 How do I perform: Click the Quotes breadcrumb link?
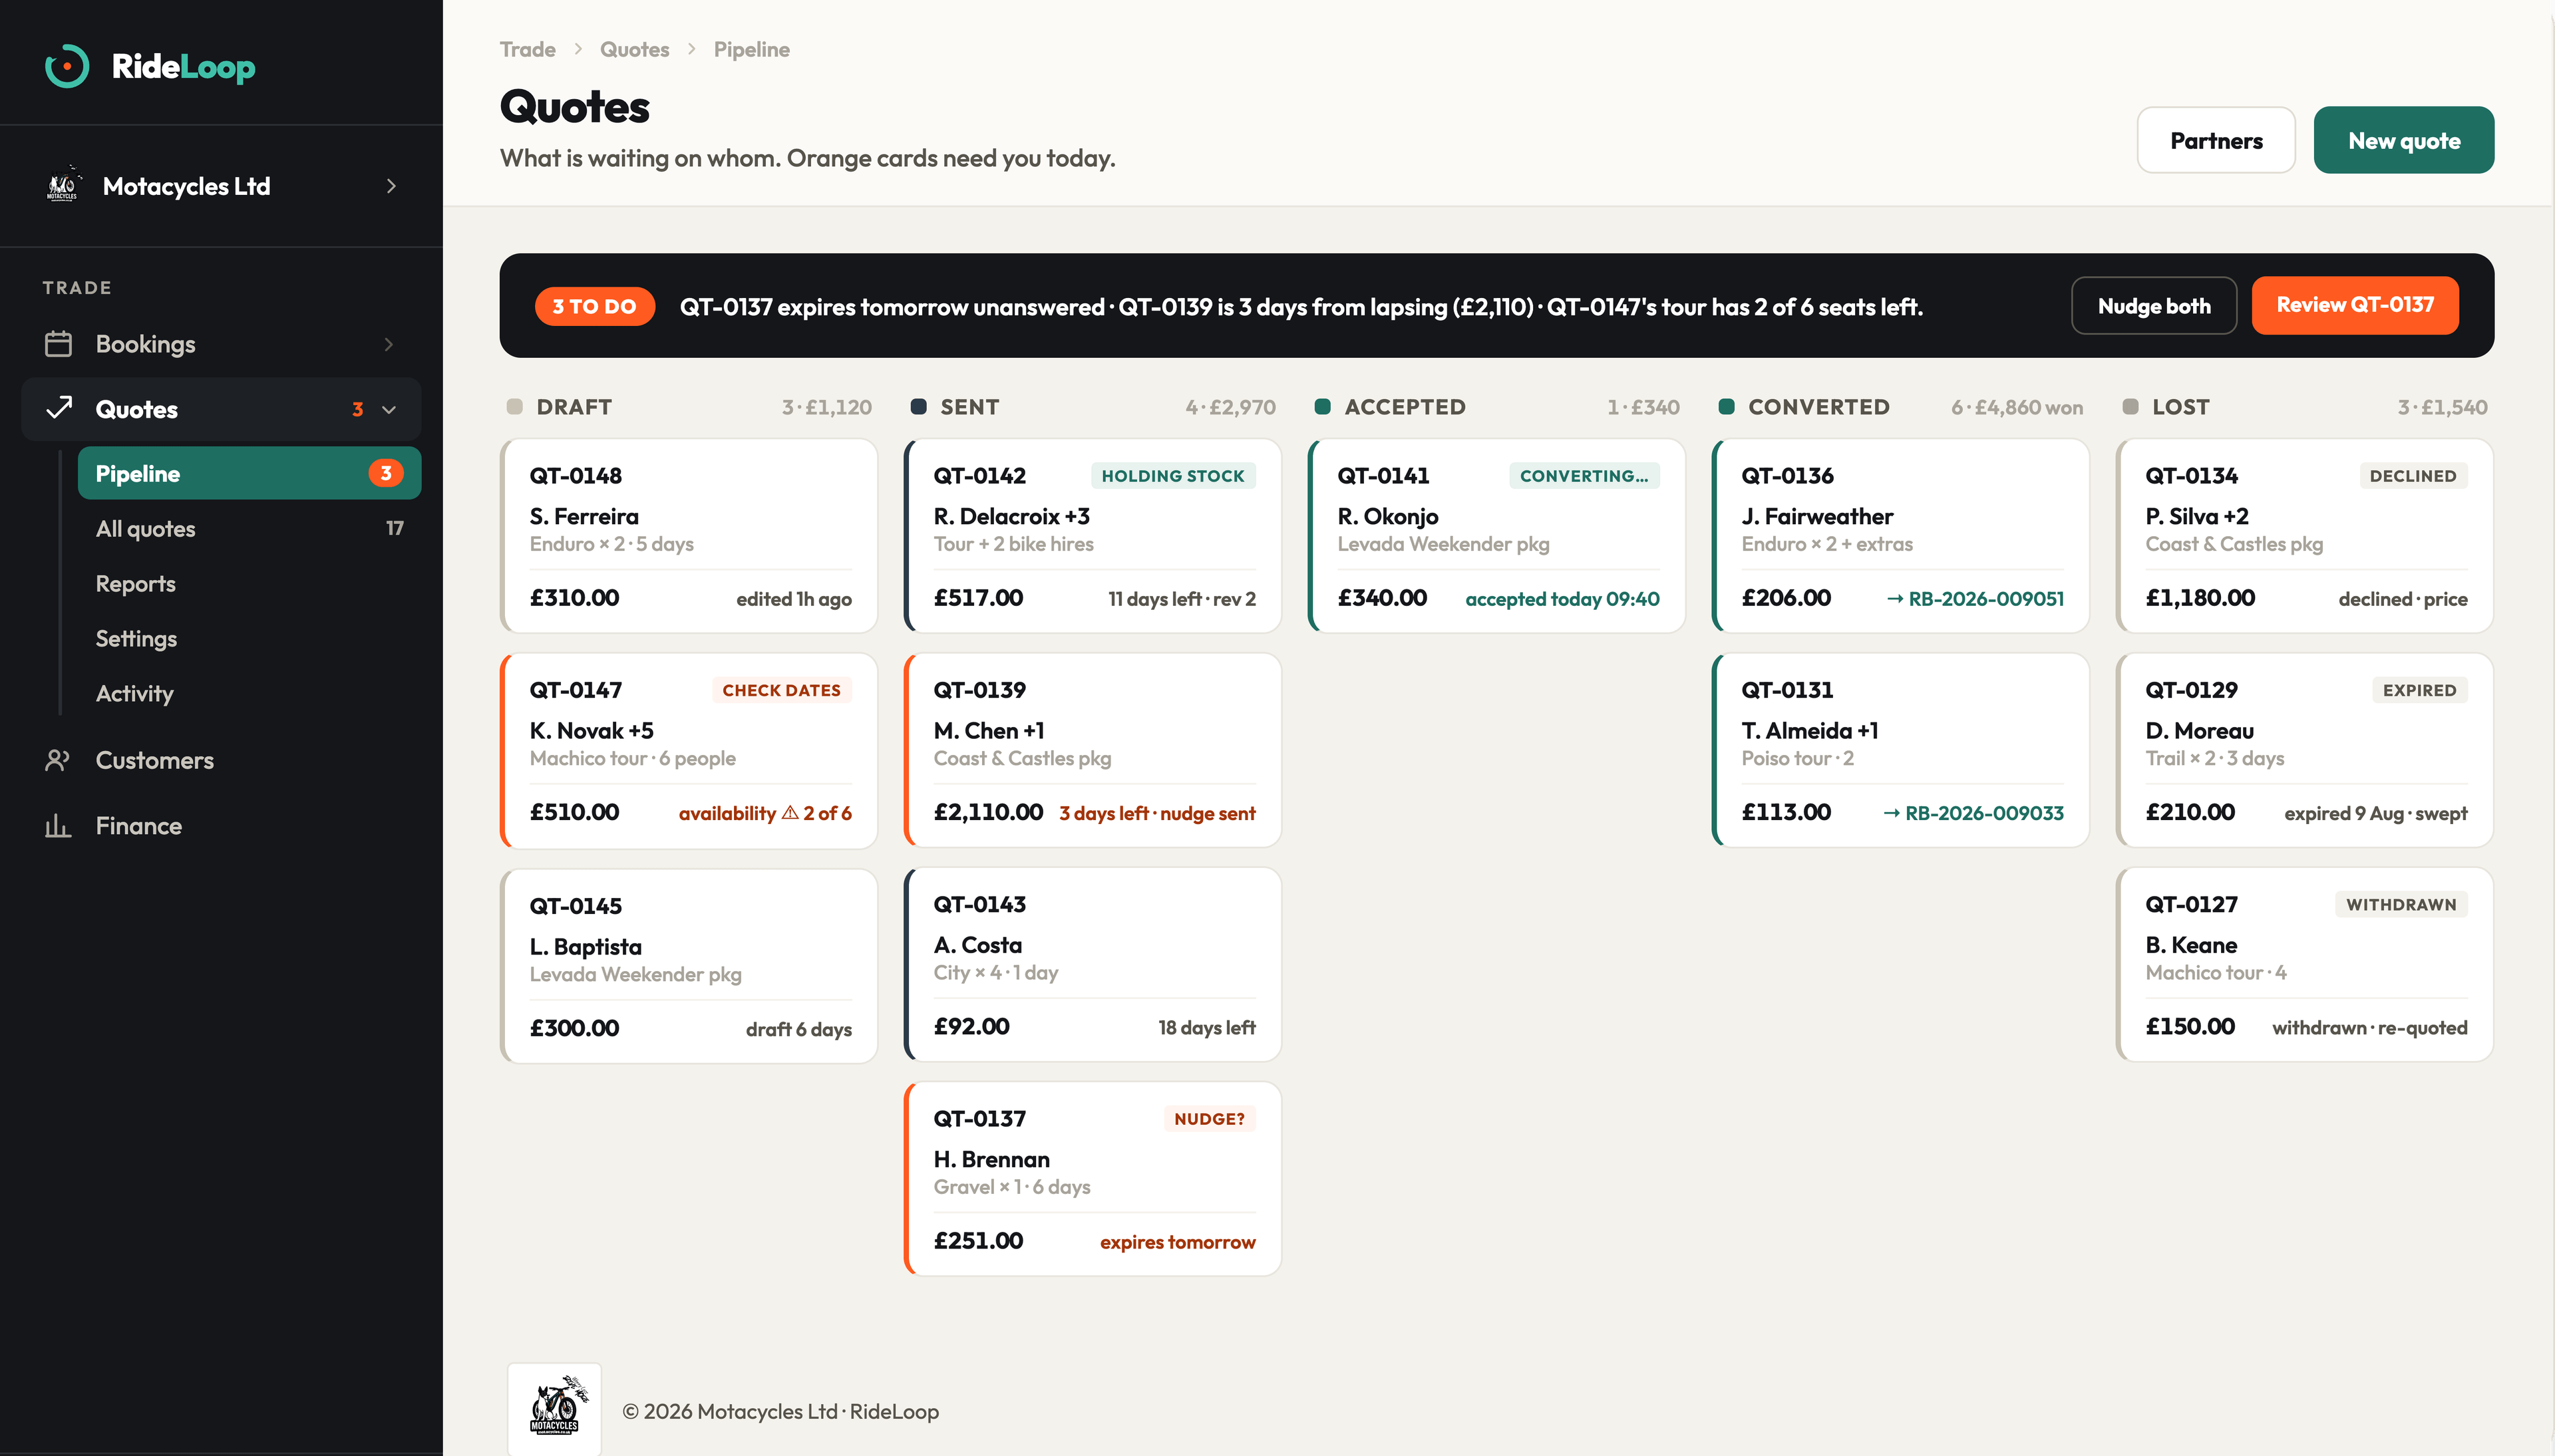pos(634,49)
